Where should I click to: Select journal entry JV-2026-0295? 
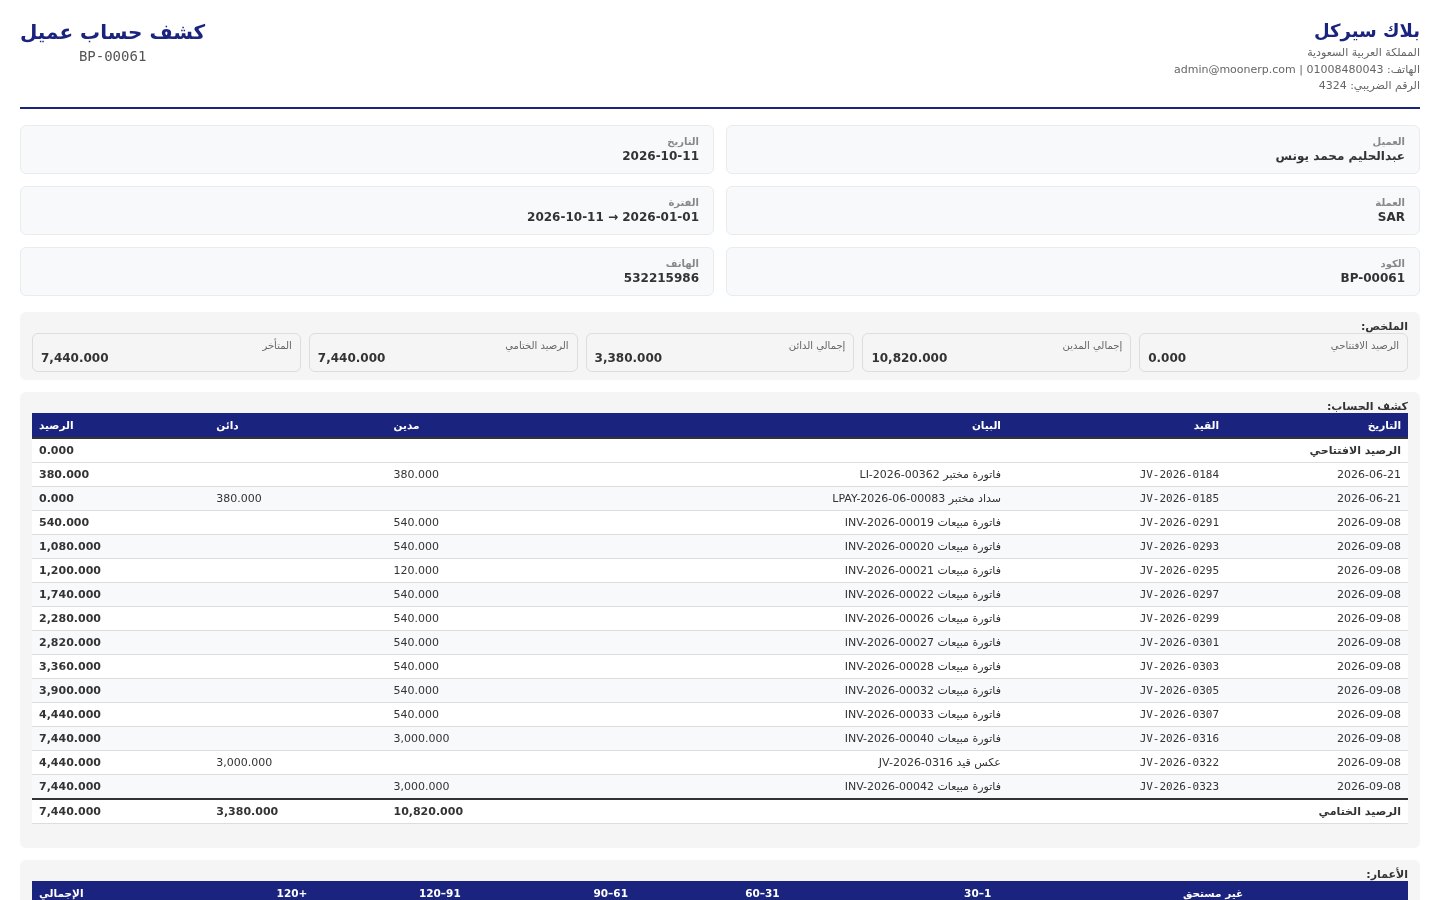(x=1179, y=571)
